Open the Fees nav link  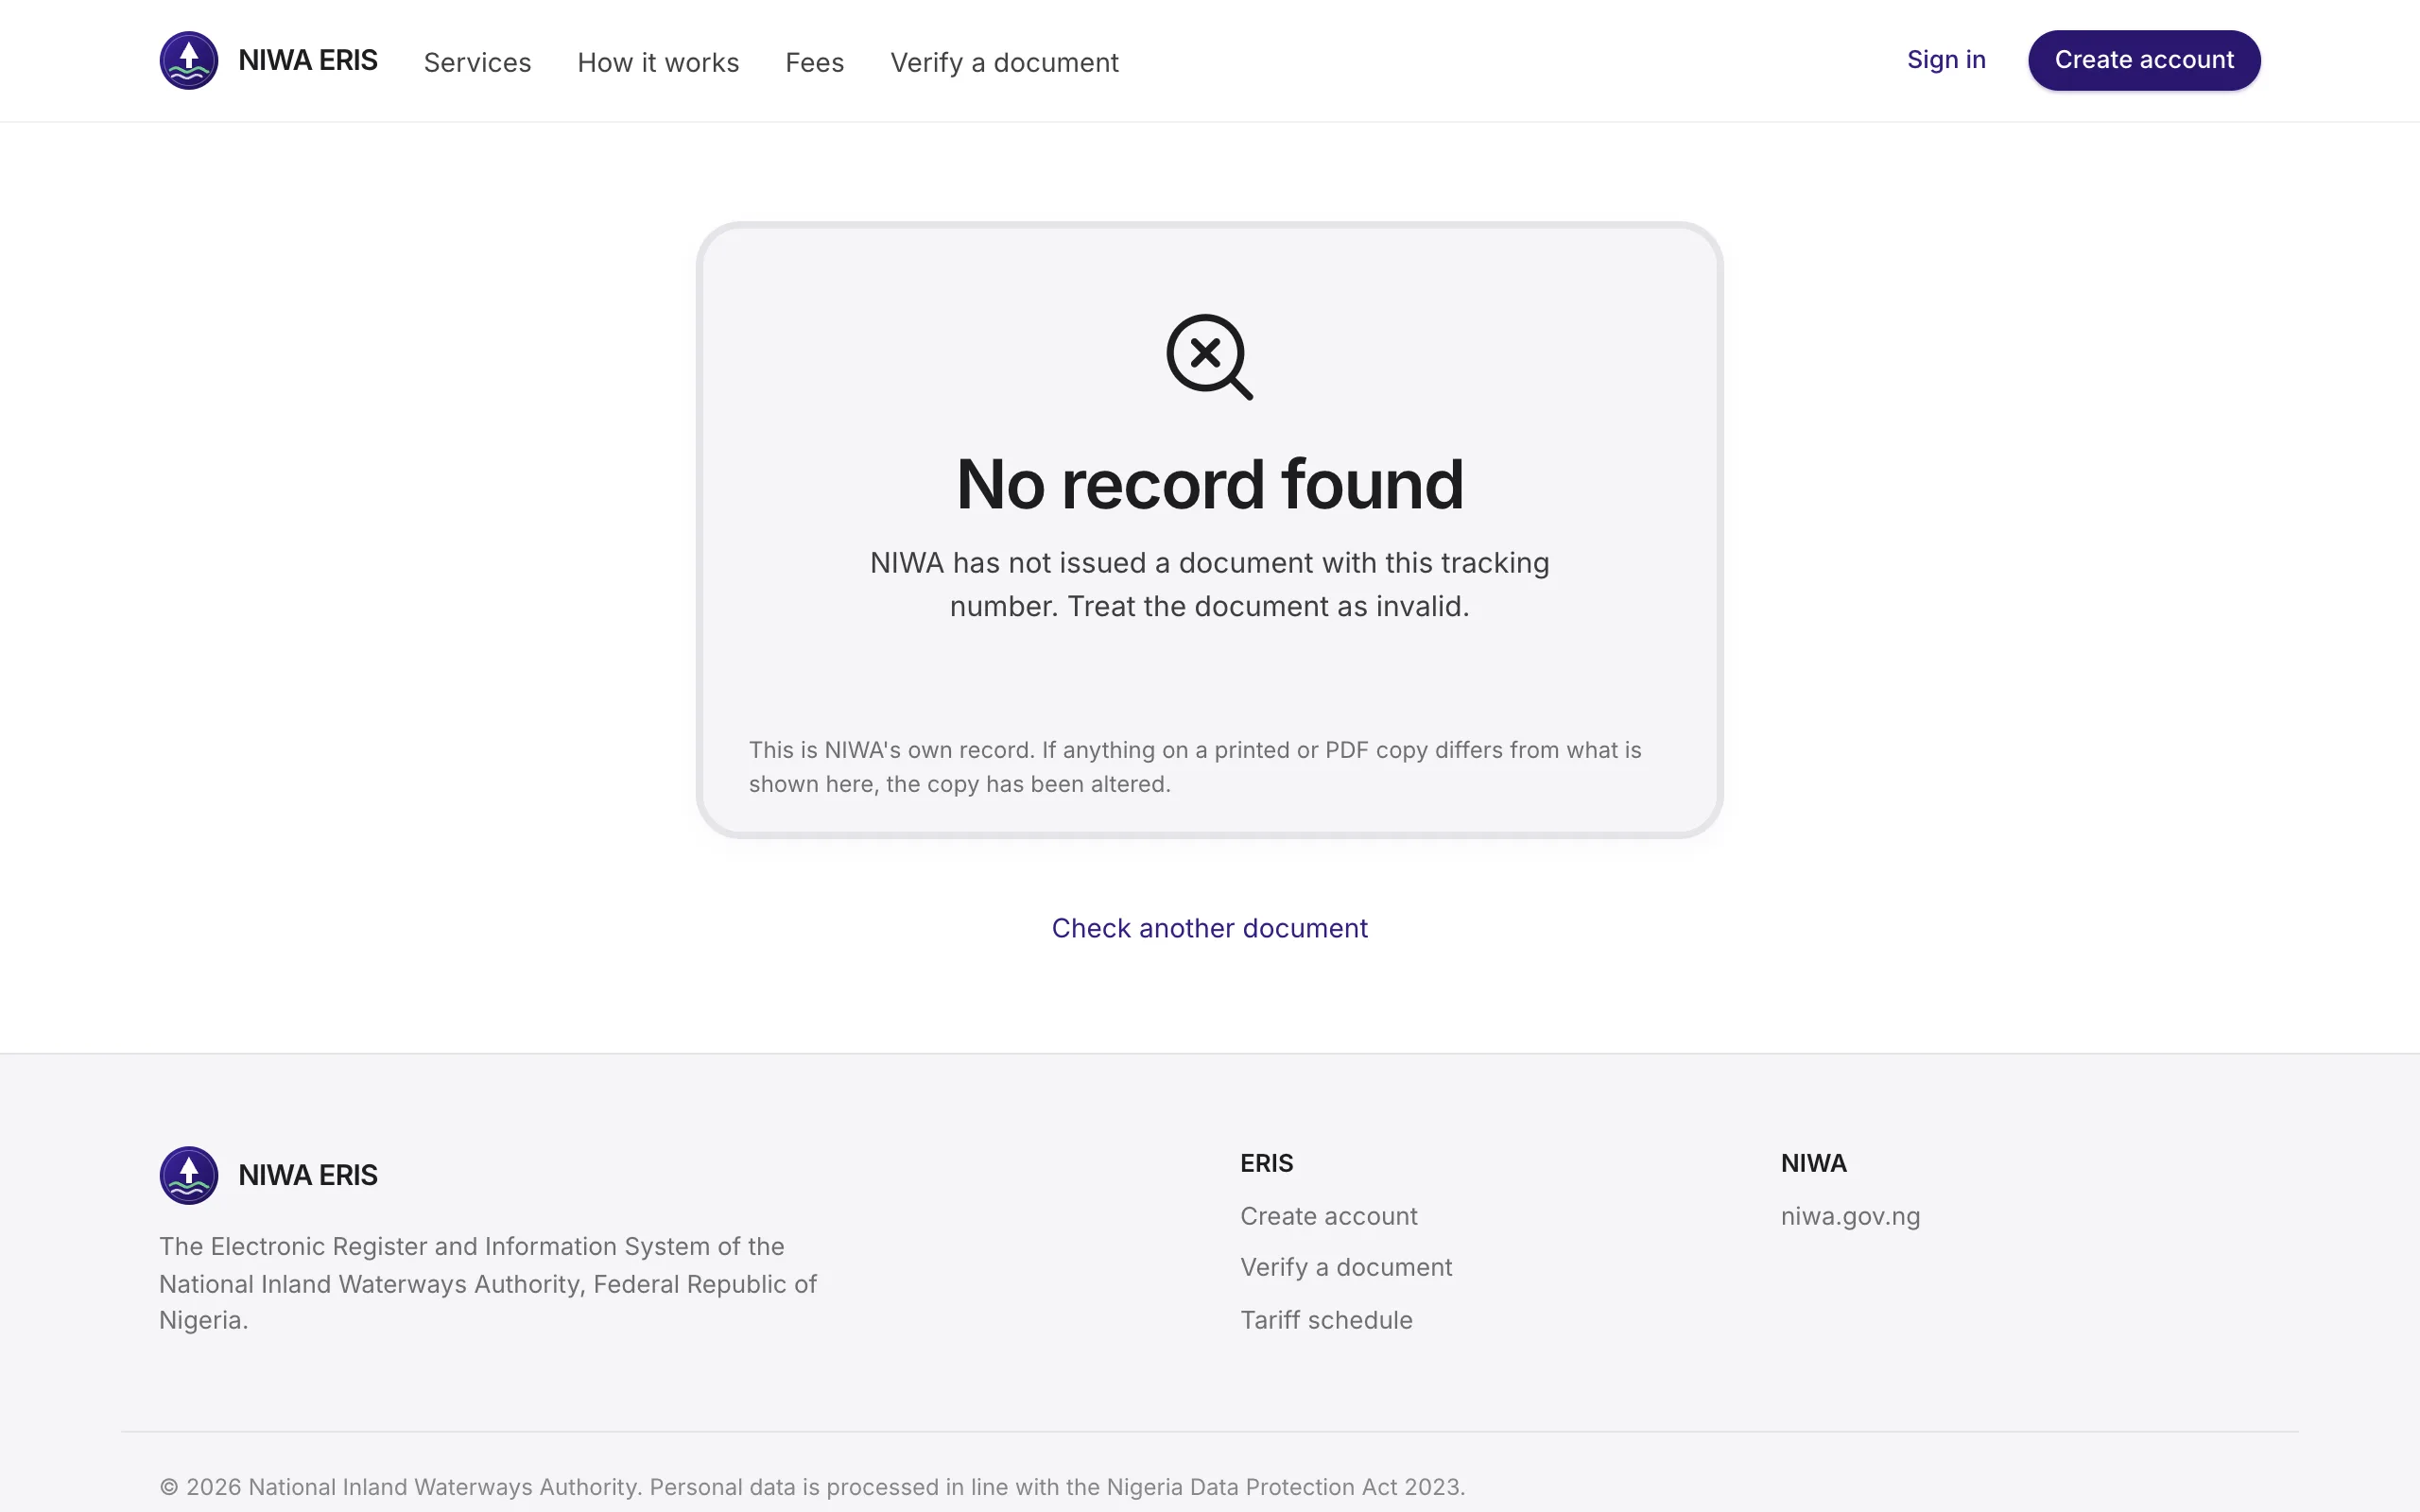click(814, 62)
